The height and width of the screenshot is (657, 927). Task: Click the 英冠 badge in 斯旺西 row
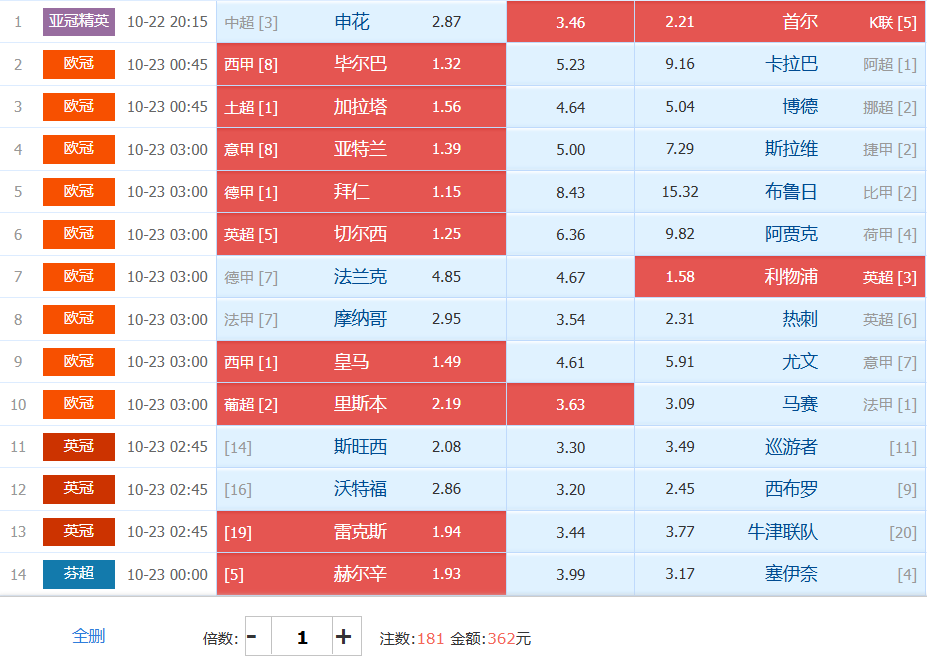pyautogui.click(x=79, y=447)
